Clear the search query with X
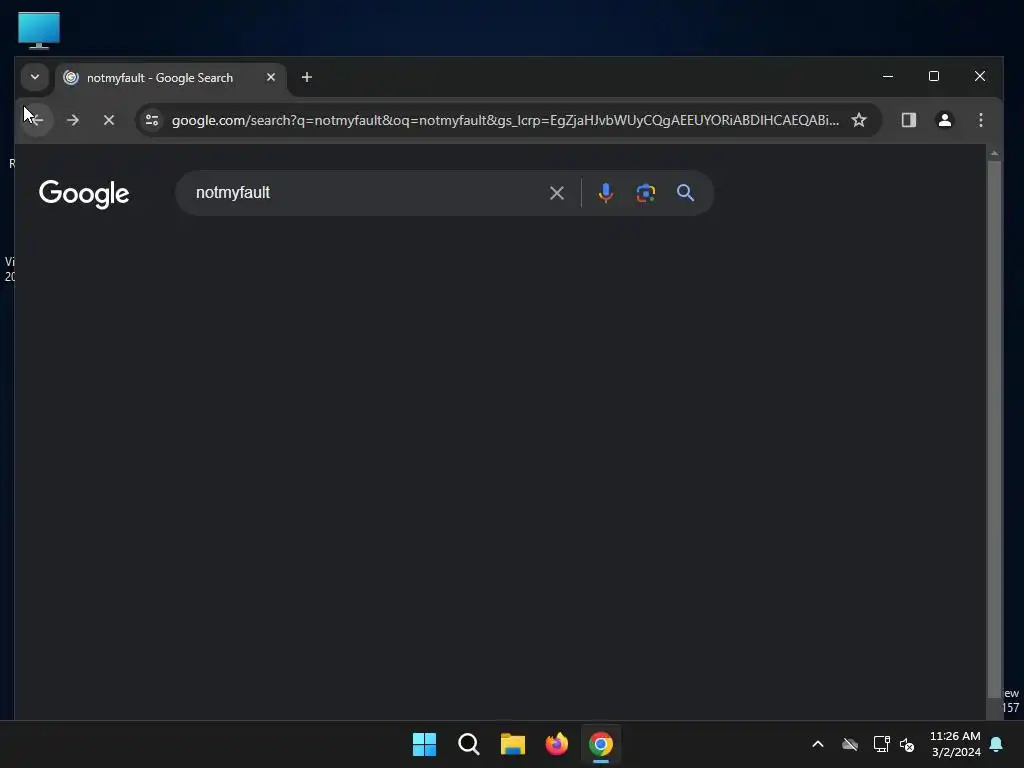 [556, 193]
